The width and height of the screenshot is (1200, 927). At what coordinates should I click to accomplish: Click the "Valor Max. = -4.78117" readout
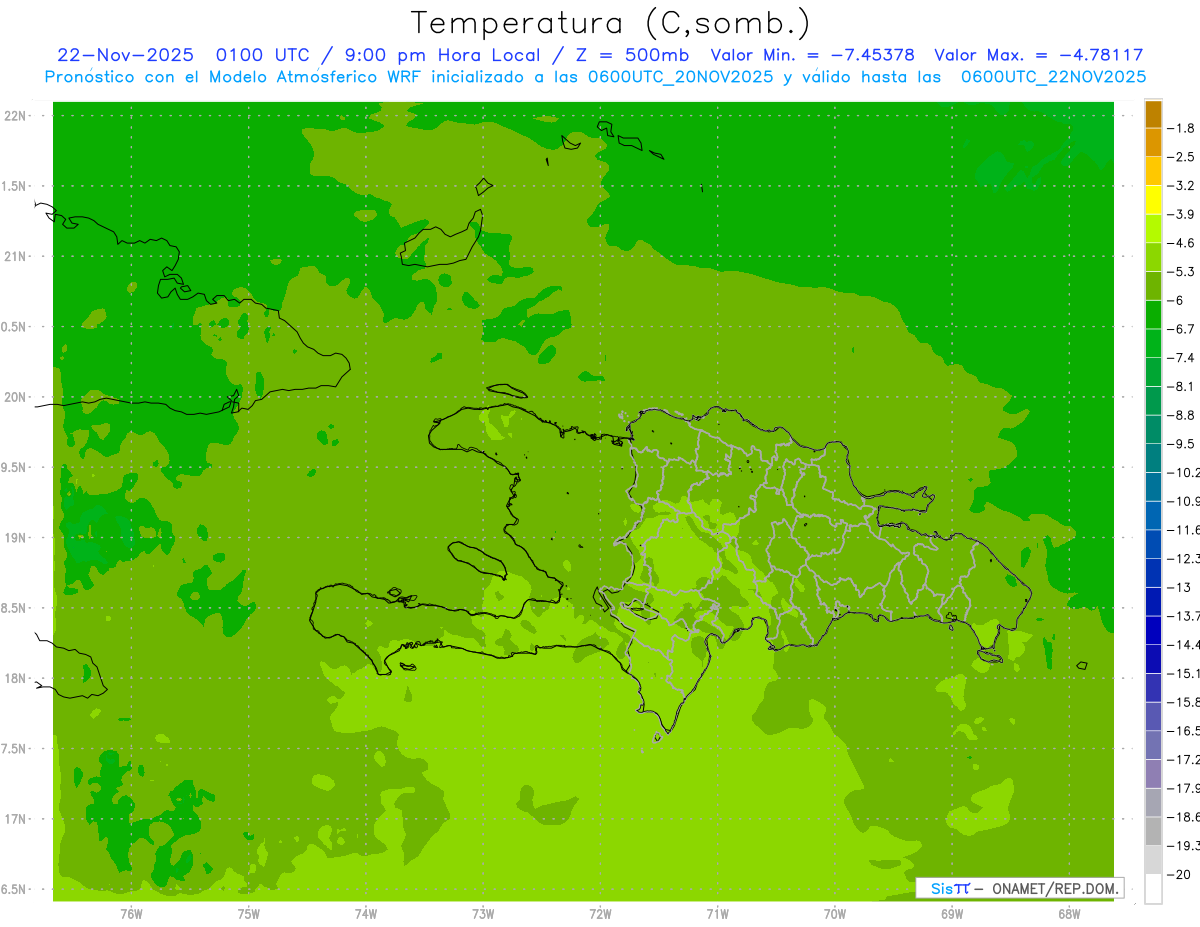point(1038,55)
